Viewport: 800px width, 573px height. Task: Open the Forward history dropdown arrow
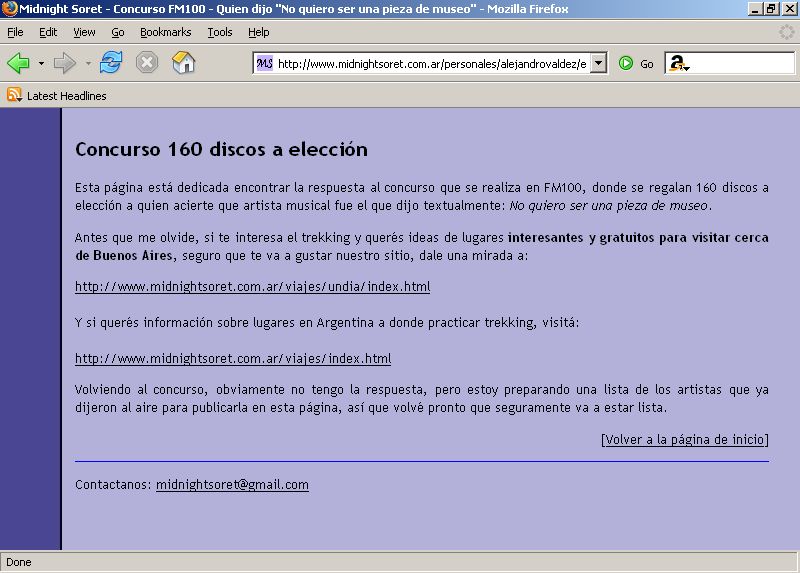pos(88,64)
